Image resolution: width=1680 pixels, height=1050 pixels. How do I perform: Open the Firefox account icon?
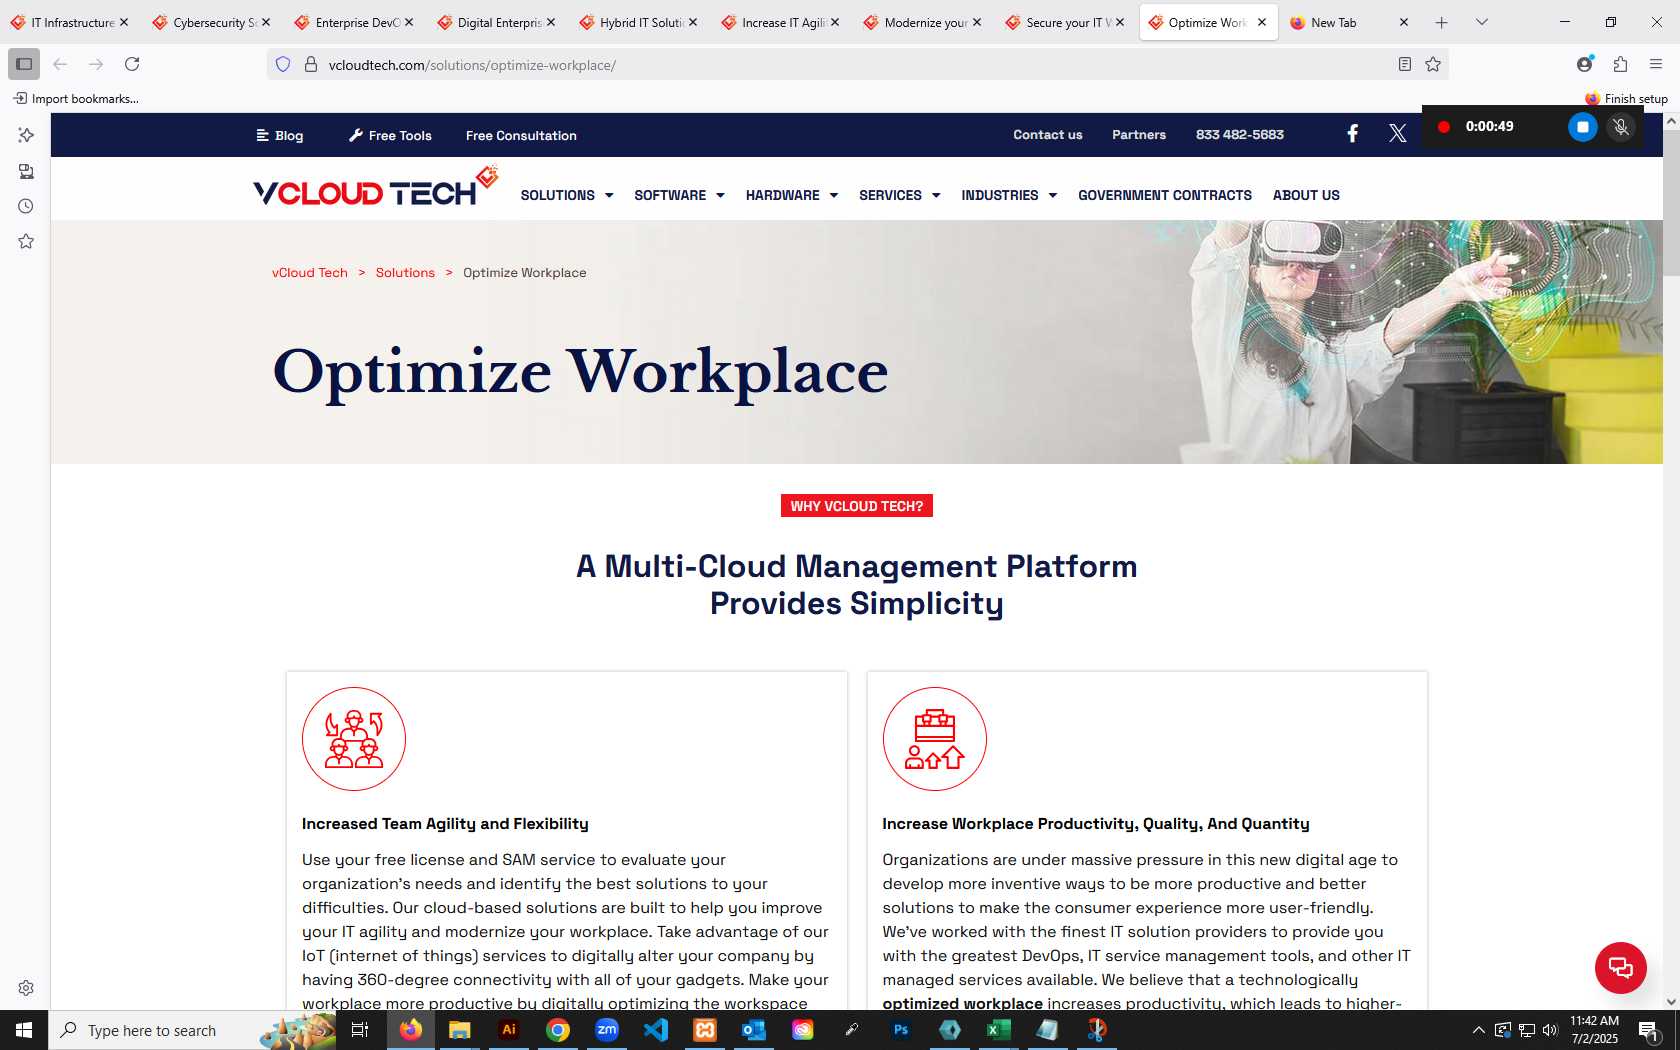[x=1585, y=64]
